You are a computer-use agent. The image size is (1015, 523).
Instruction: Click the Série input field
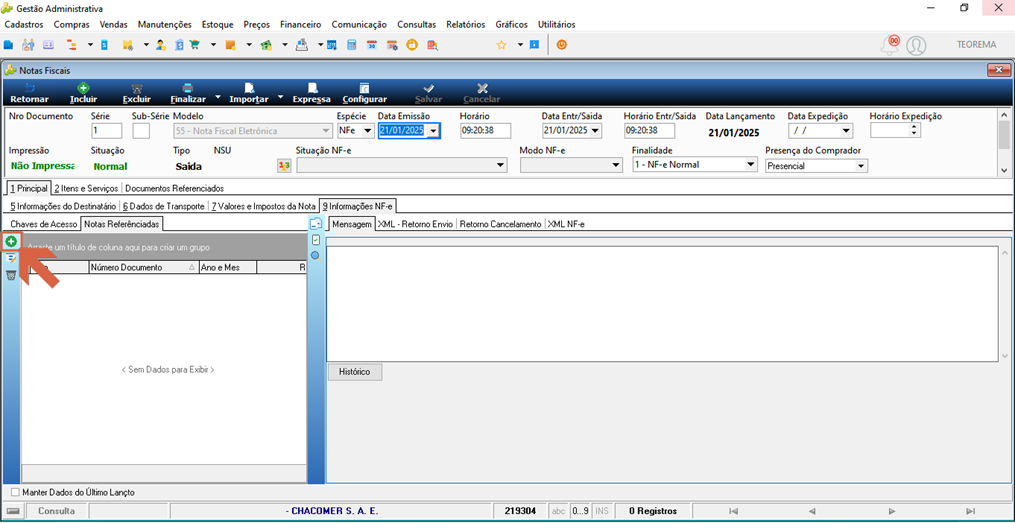107,131
